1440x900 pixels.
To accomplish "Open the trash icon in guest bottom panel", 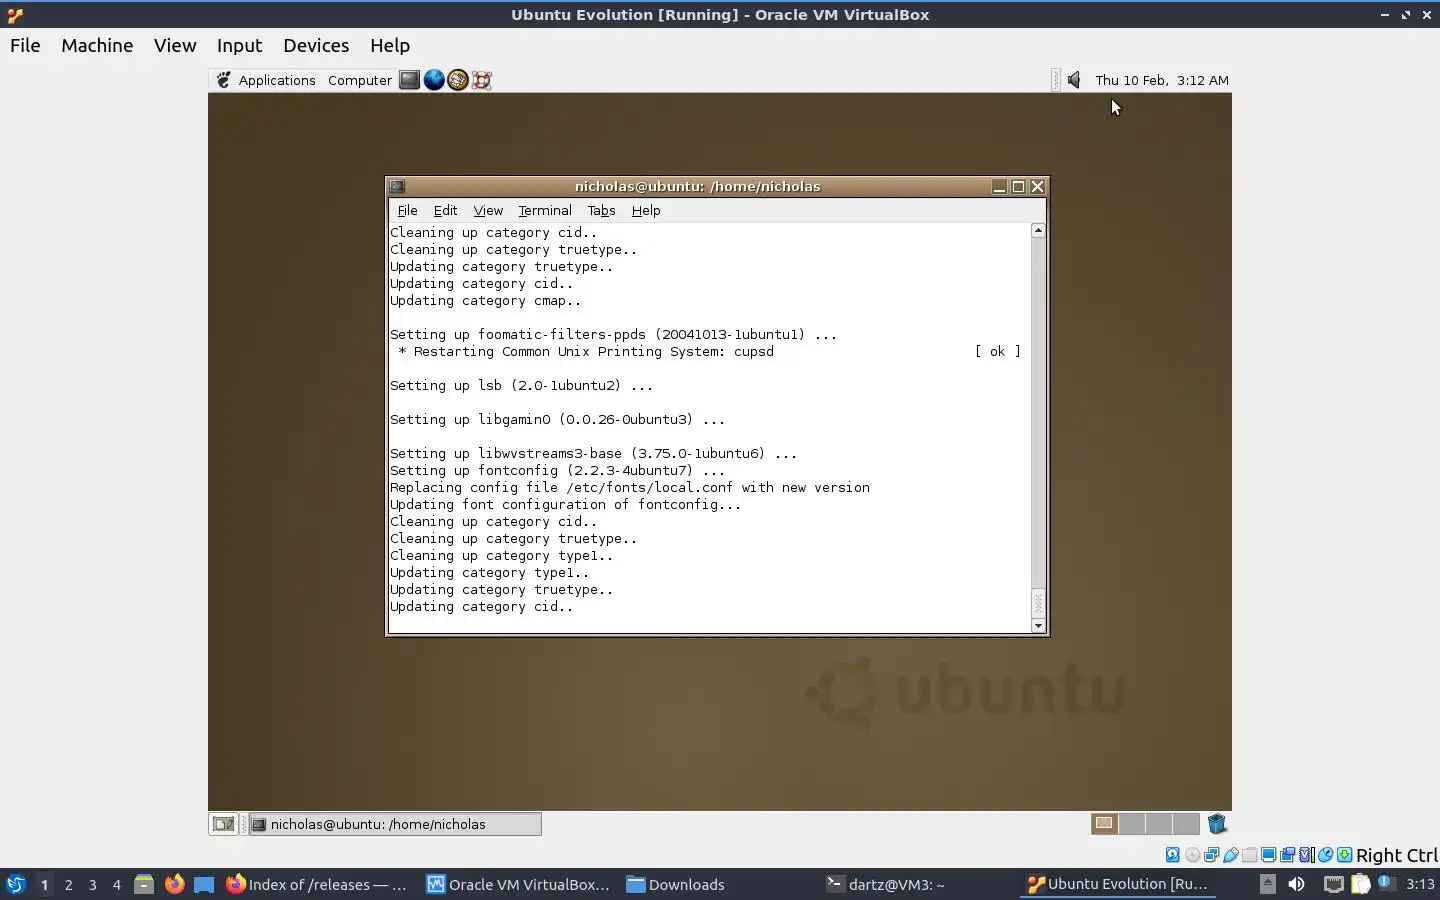I will 1217,824.
